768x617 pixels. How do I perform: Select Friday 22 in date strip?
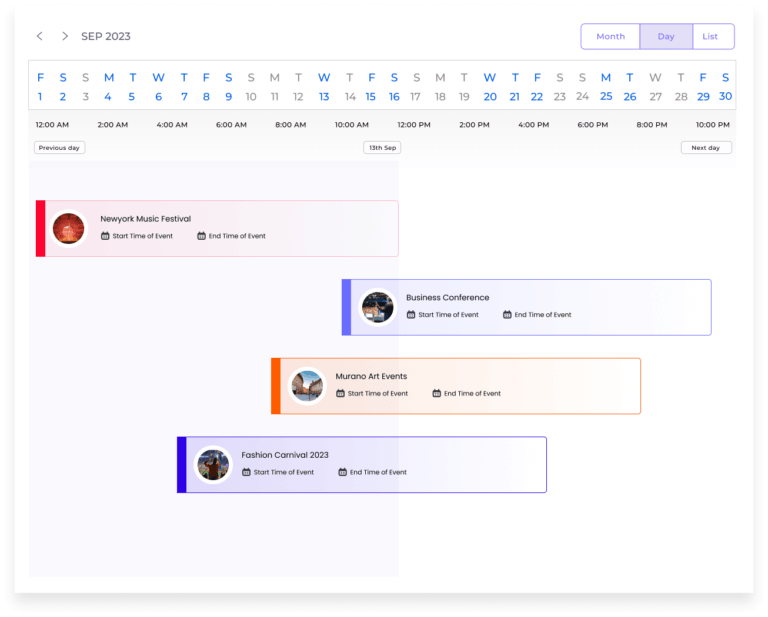tap(537, 87)
